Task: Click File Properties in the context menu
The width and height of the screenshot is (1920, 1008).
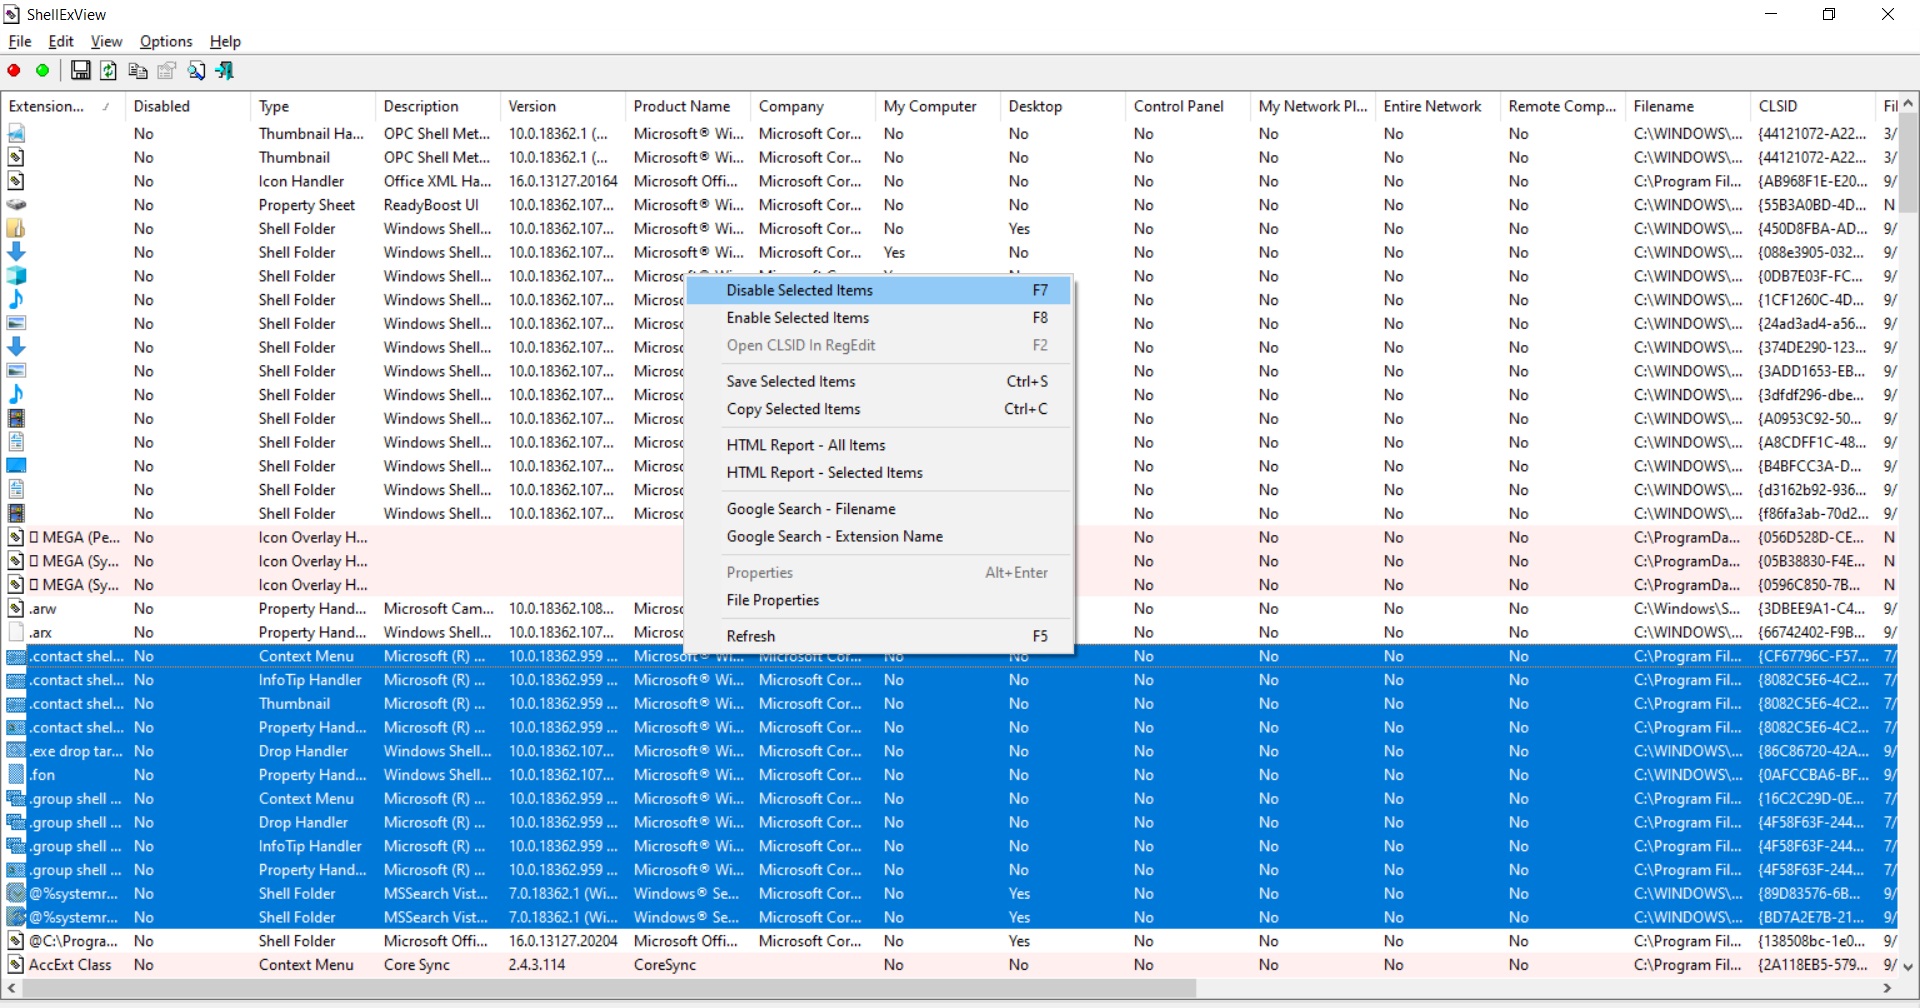Action: tap(773, 600)
